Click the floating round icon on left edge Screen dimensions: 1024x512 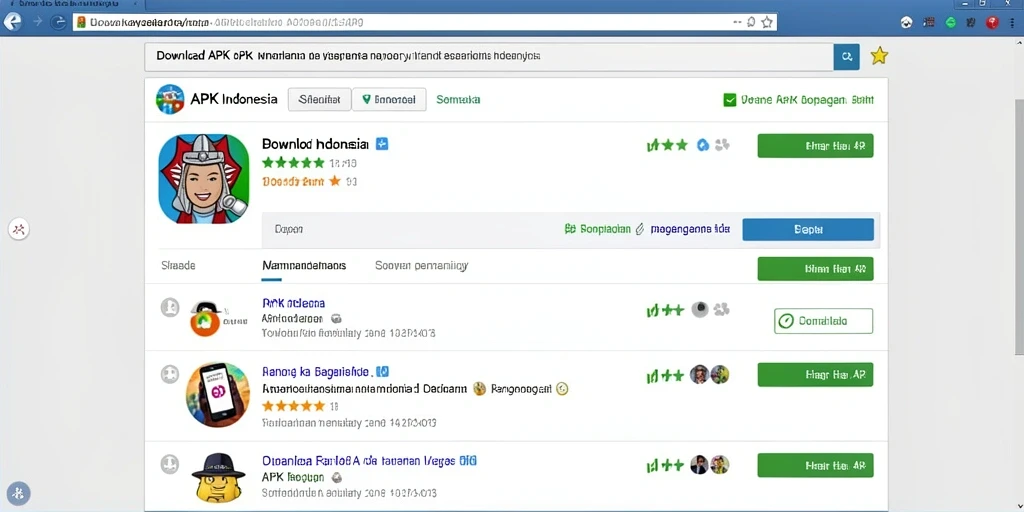click(x=18, y=229)
